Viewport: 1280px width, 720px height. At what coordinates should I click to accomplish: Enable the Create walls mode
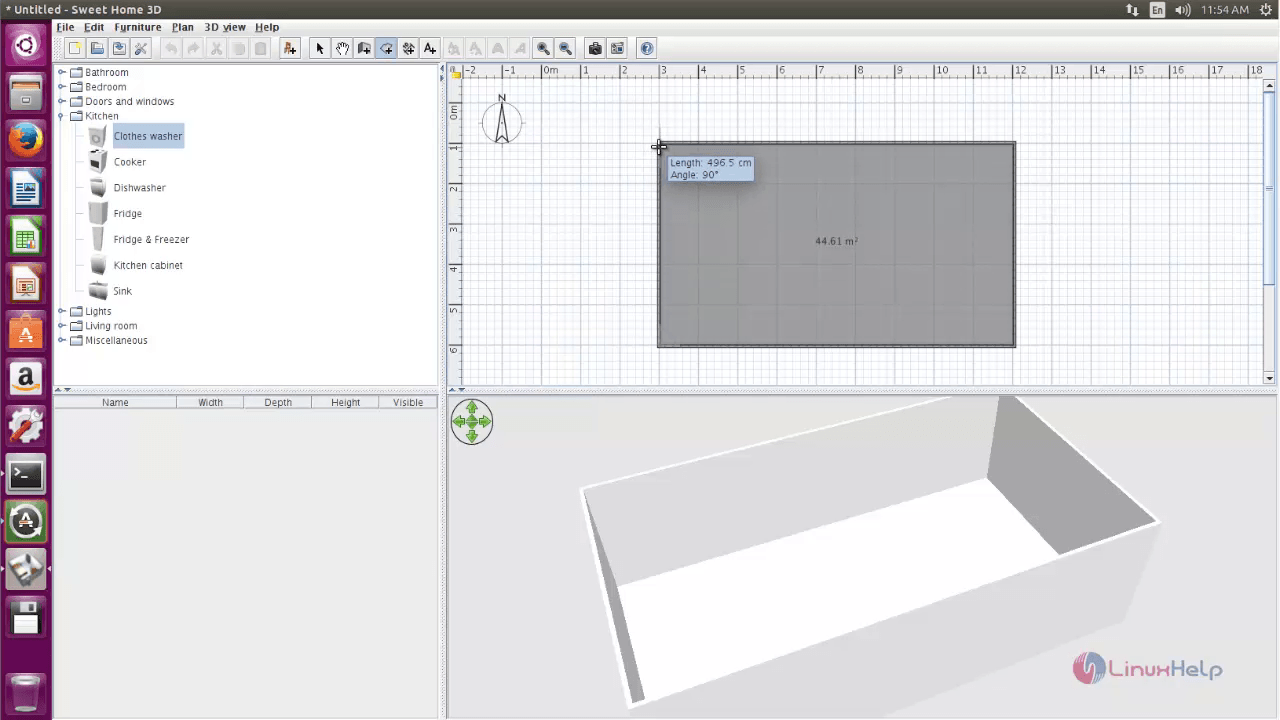[364, 48]
